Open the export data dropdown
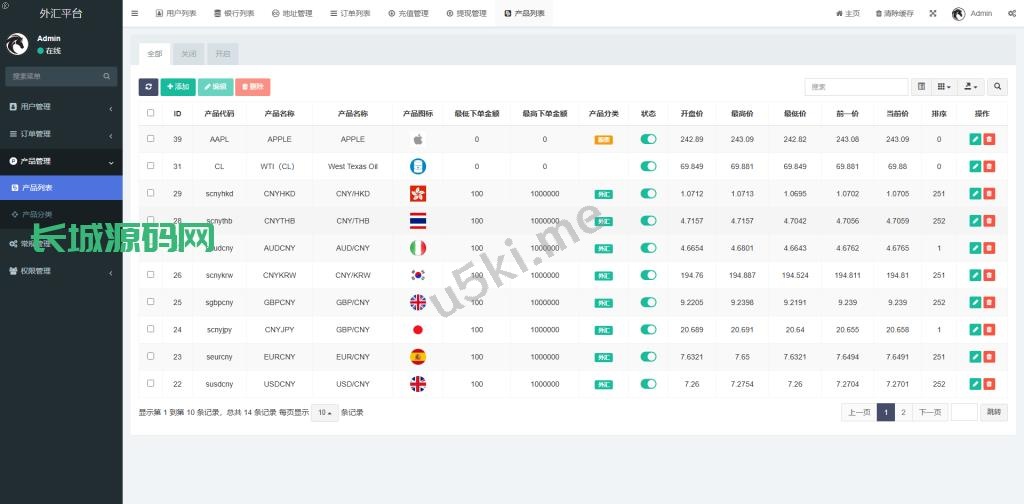The height and width of the screenshot is (504, 1024). [x=971, y=87]
